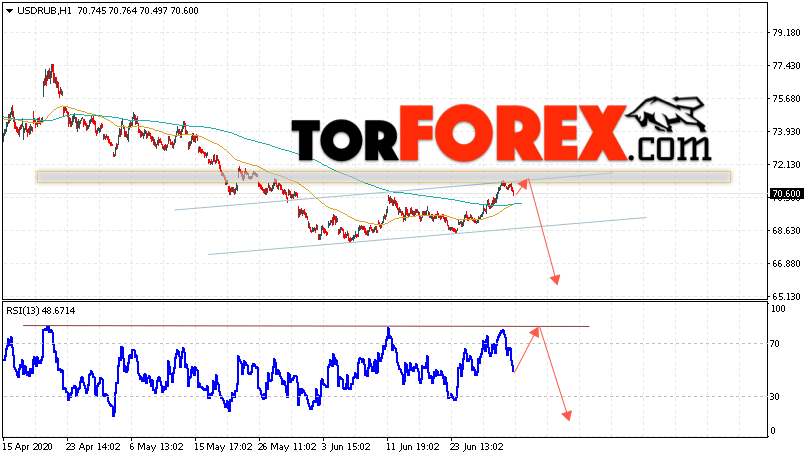Click the 77.430 price axis label
Viewport: 808px width, 458px height.
coord(786,65)
